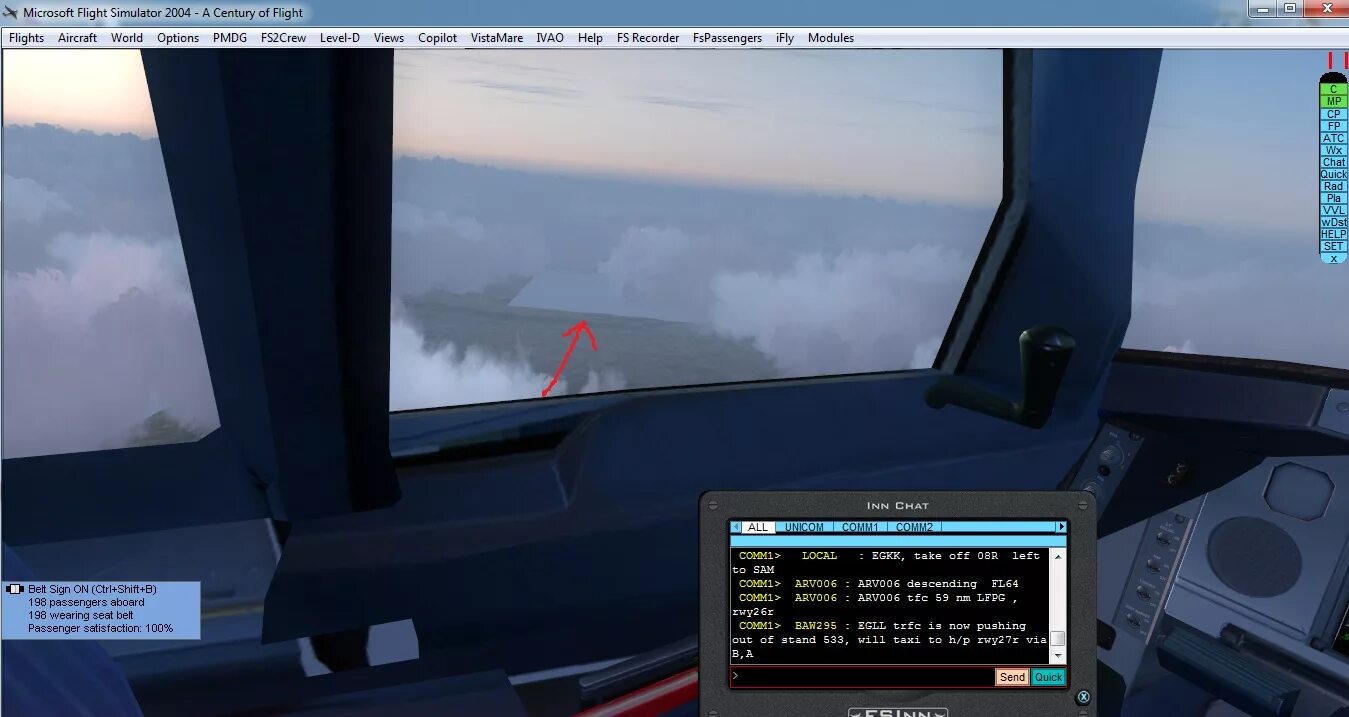Click the Flight Simulator title bar app icon
1349x717 pixels.
pos(11,12)
